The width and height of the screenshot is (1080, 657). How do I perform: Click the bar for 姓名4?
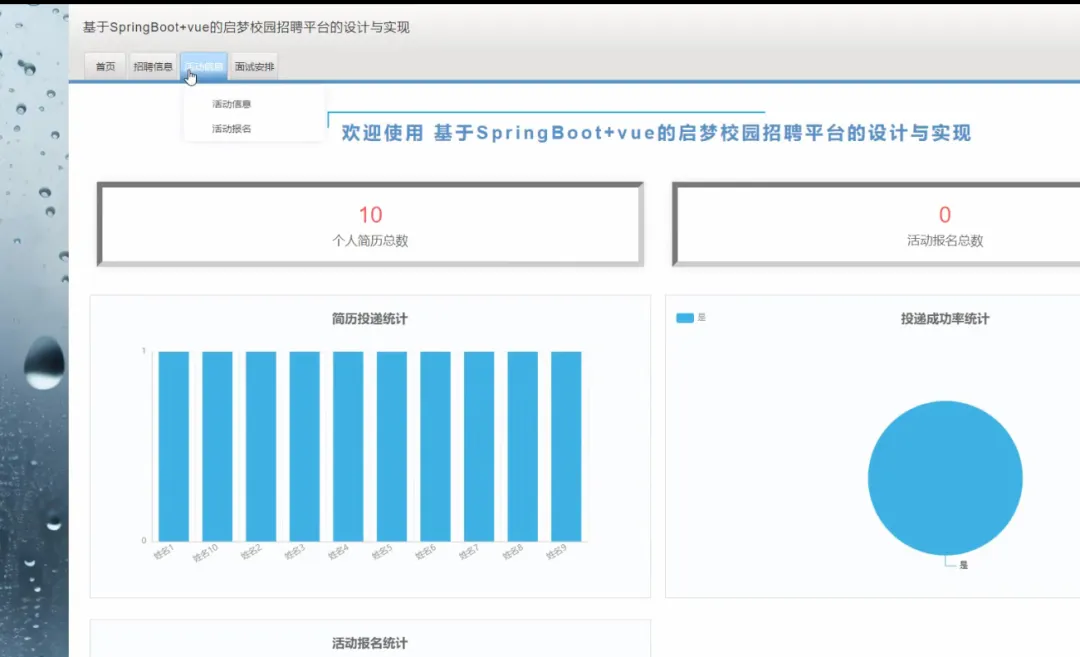pyautogui.click(x=348, y=446)
